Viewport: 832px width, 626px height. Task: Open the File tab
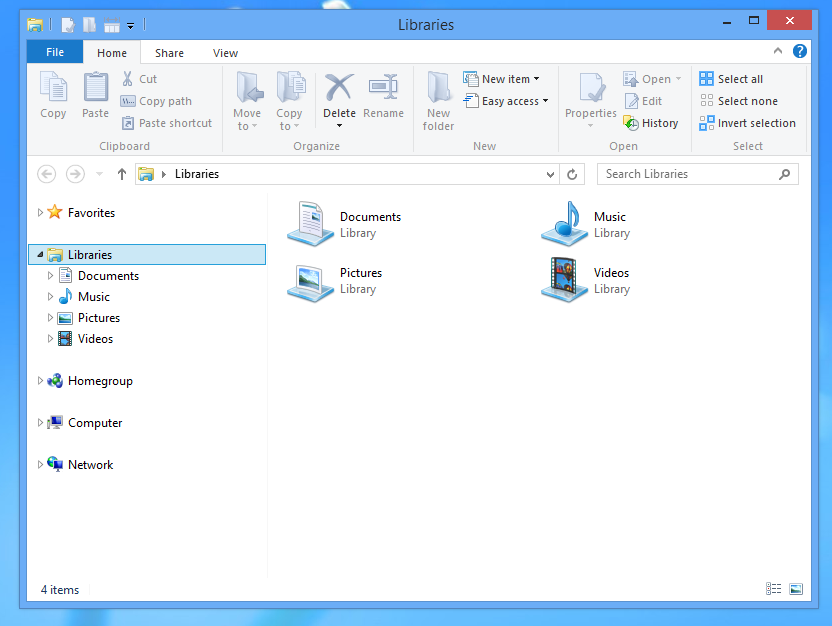55,52
